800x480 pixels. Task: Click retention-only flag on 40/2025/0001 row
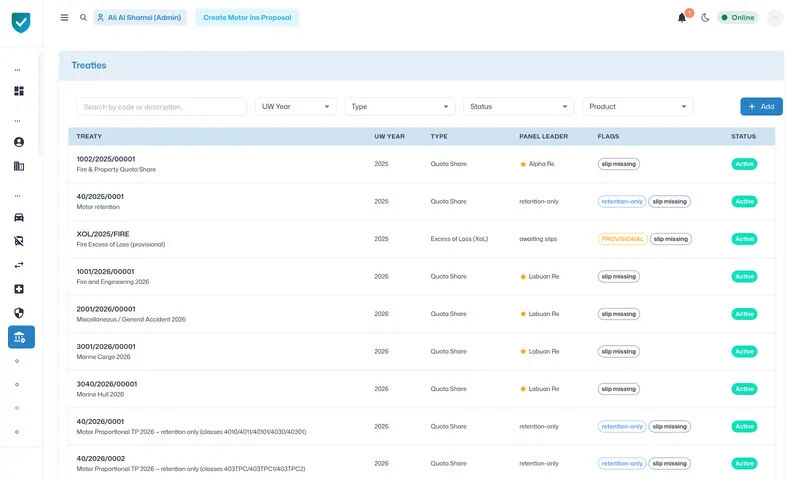(622, 201)
